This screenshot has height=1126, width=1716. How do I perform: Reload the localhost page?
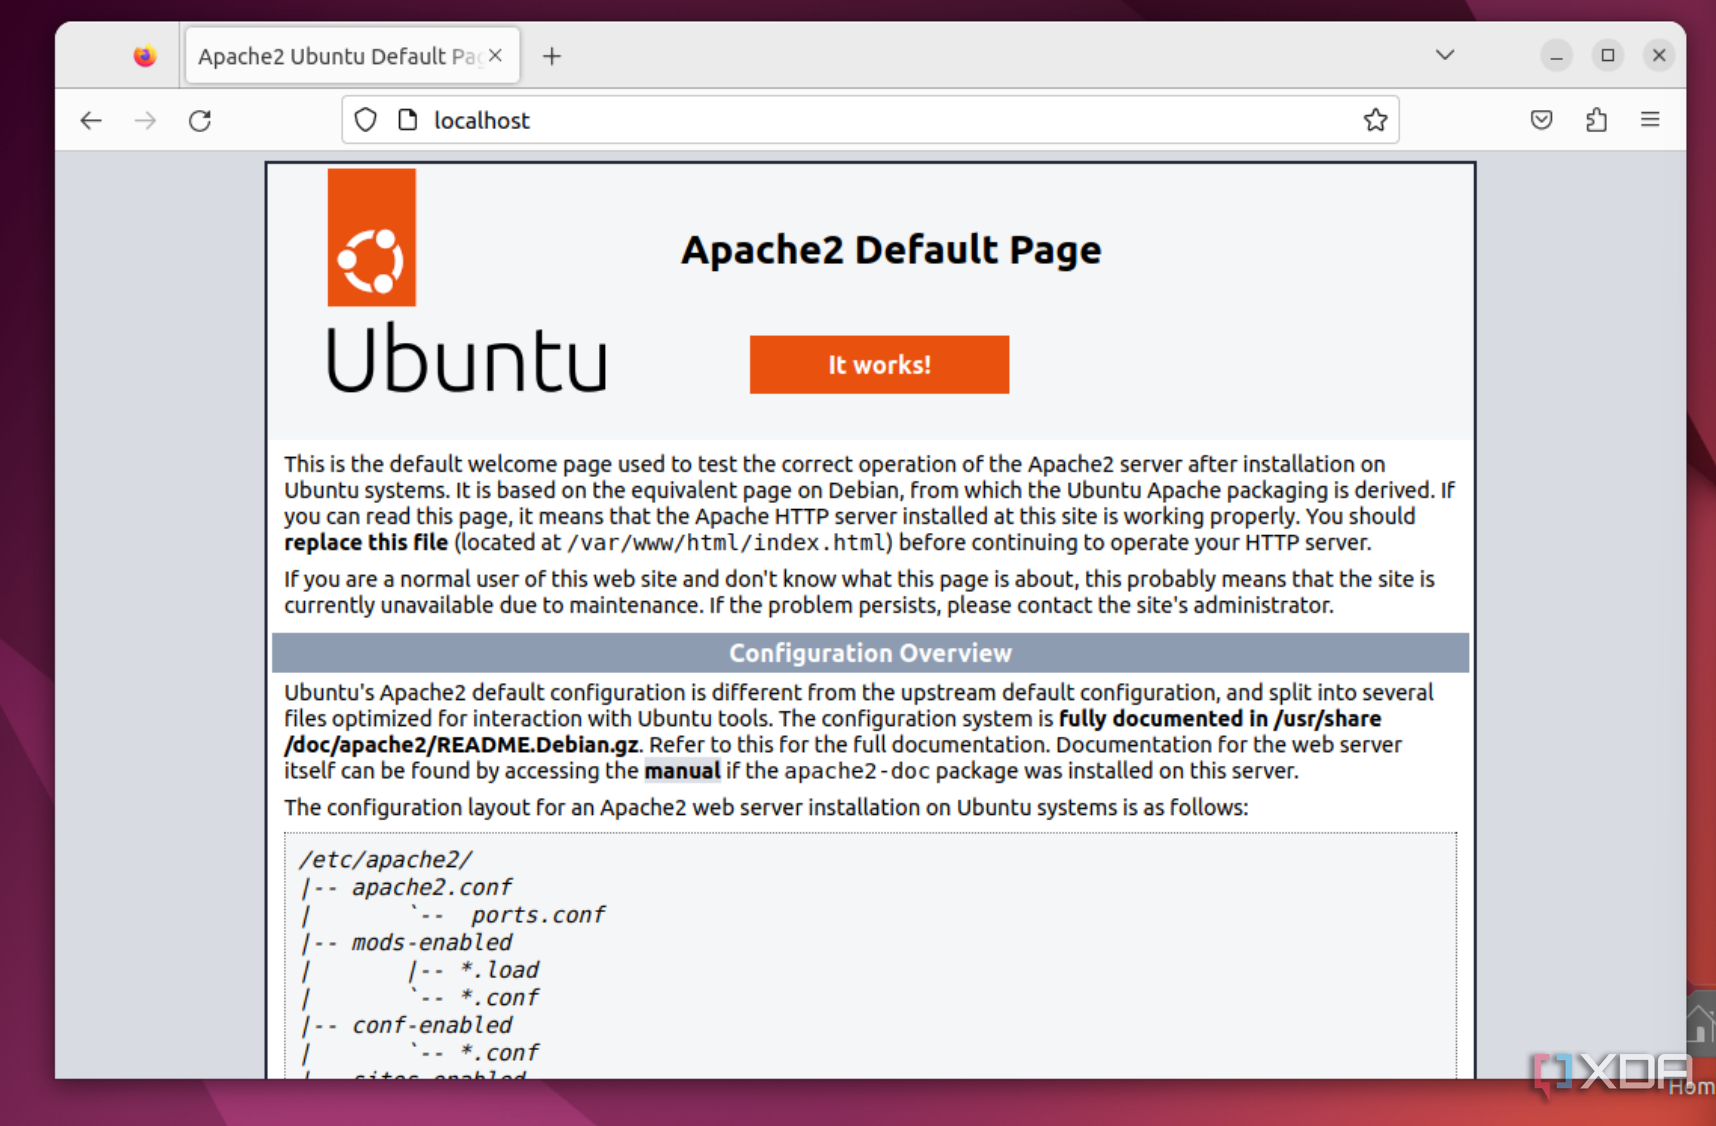pos(200,121)
